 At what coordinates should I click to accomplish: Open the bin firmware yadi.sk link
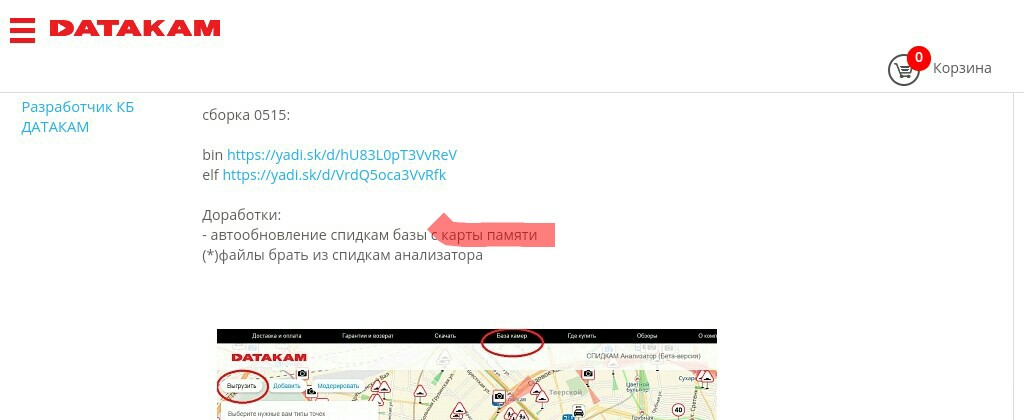[341, 155]
